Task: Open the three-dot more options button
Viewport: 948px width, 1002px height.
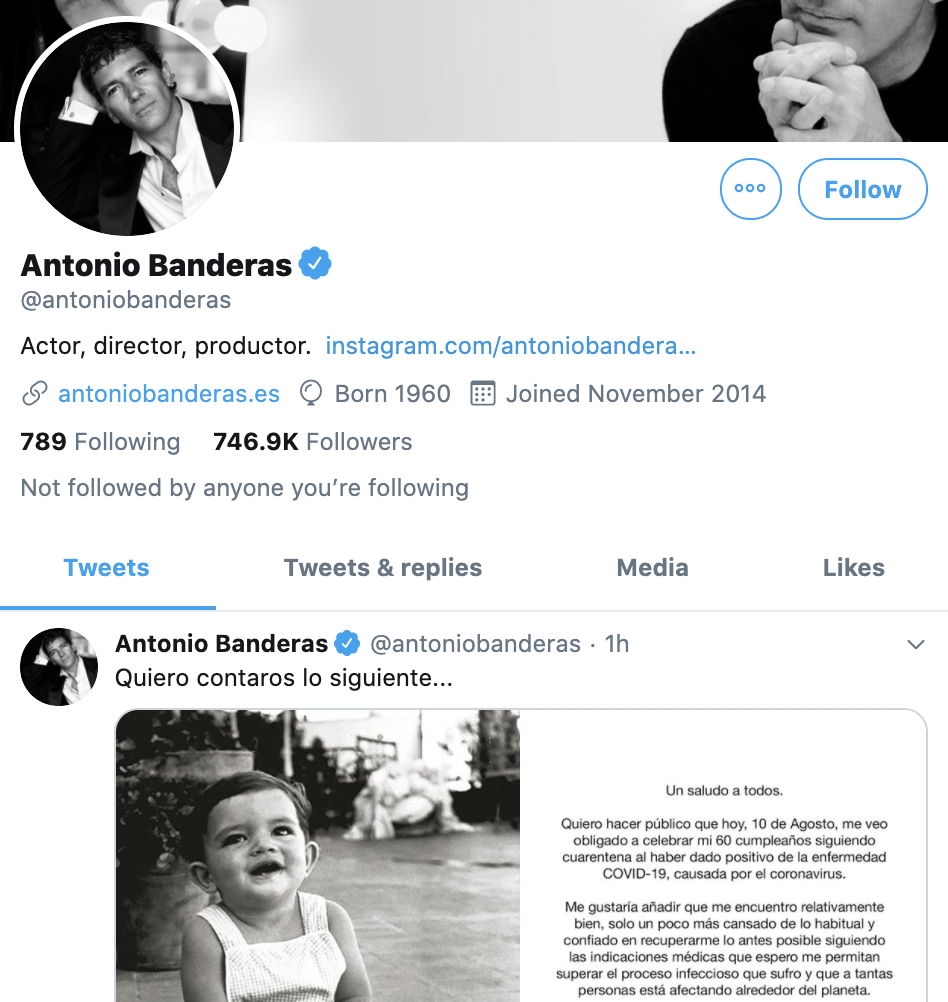Action: (750, 189)
